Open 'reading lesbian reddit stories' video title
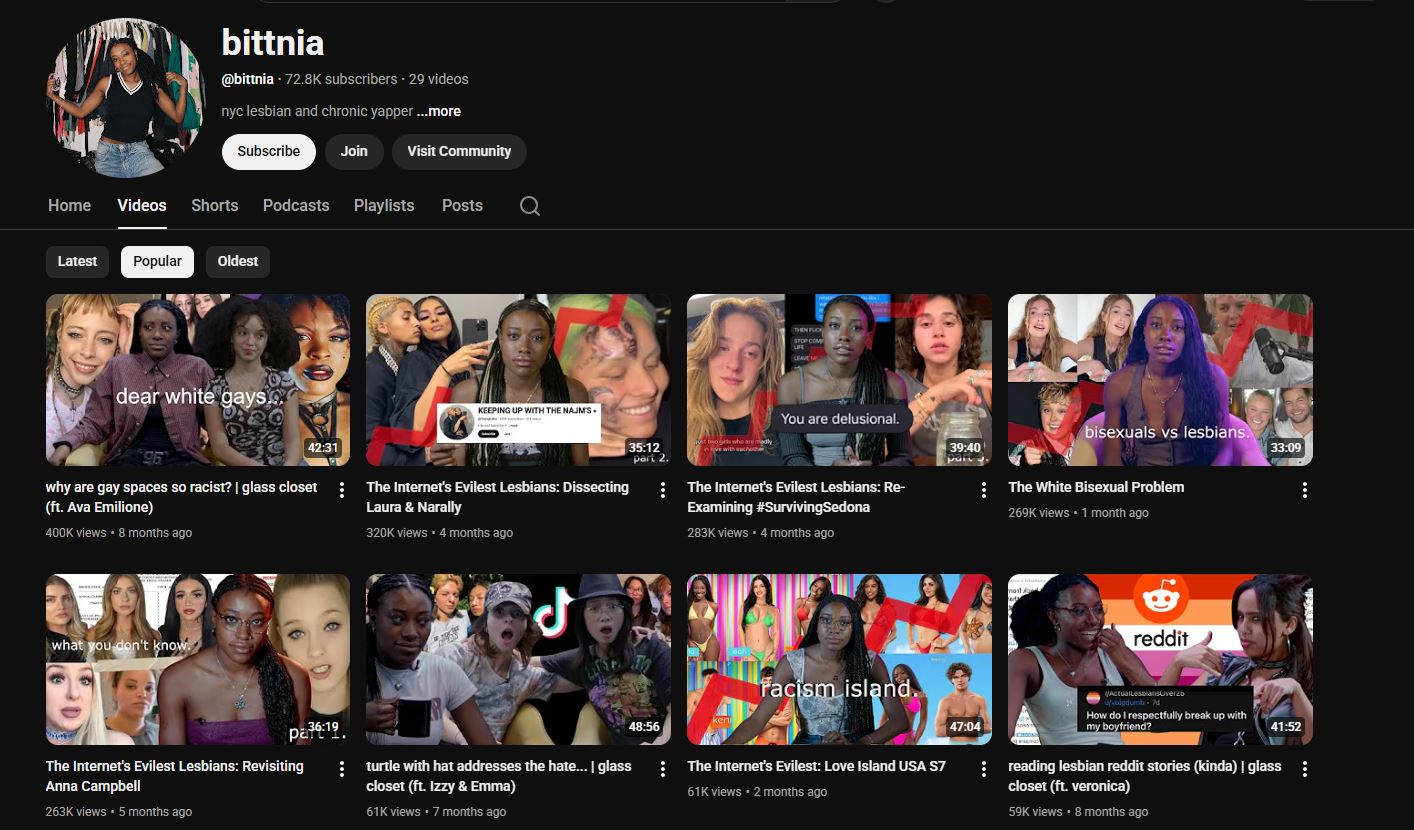This screenshot has width=1414, height=830. [1145, 776]
